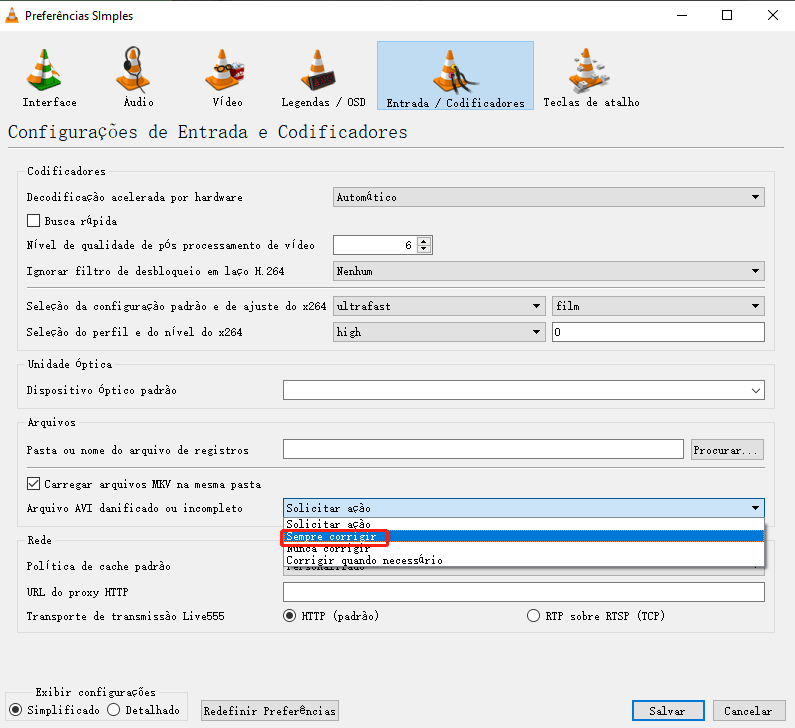795x728 pixels.
Task: Choose Solicitar ação in the list
Action: click(524, 524)
